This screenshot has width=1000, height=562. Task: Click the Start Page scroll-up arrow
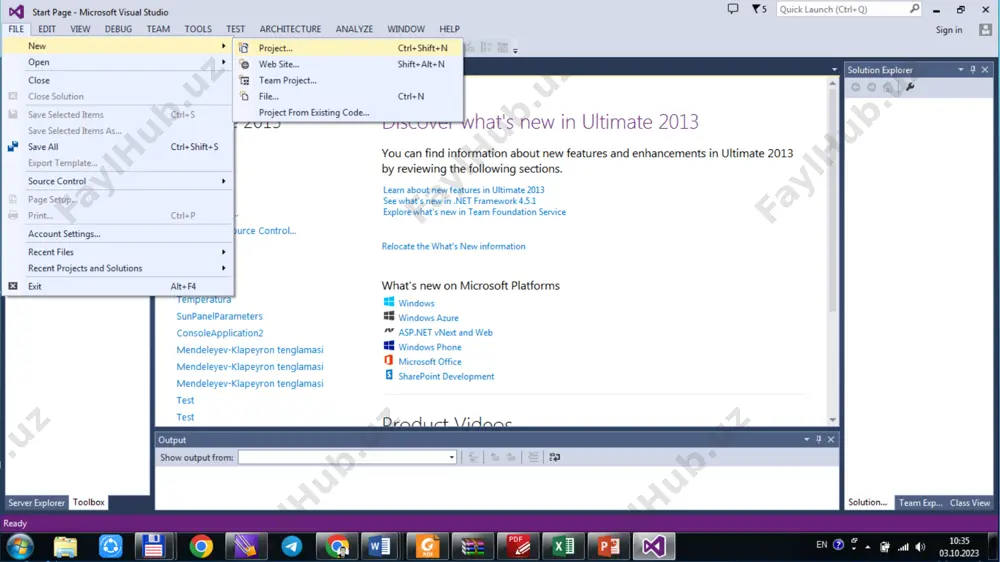pyautogui.click(x=832, y=84)
